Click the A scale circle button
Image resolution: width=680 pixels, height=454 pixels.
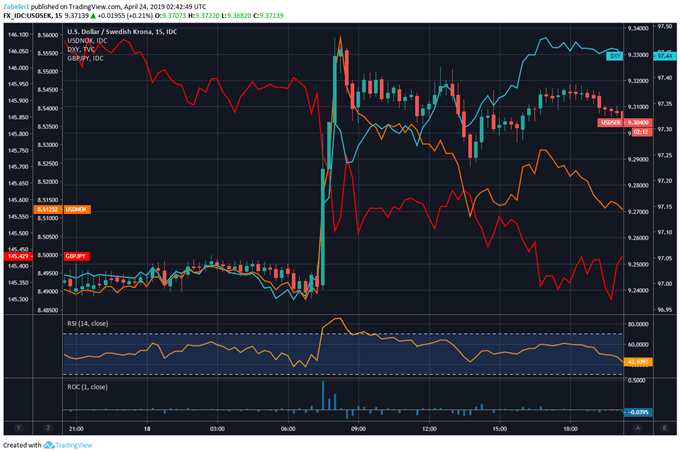pos(638,428)
